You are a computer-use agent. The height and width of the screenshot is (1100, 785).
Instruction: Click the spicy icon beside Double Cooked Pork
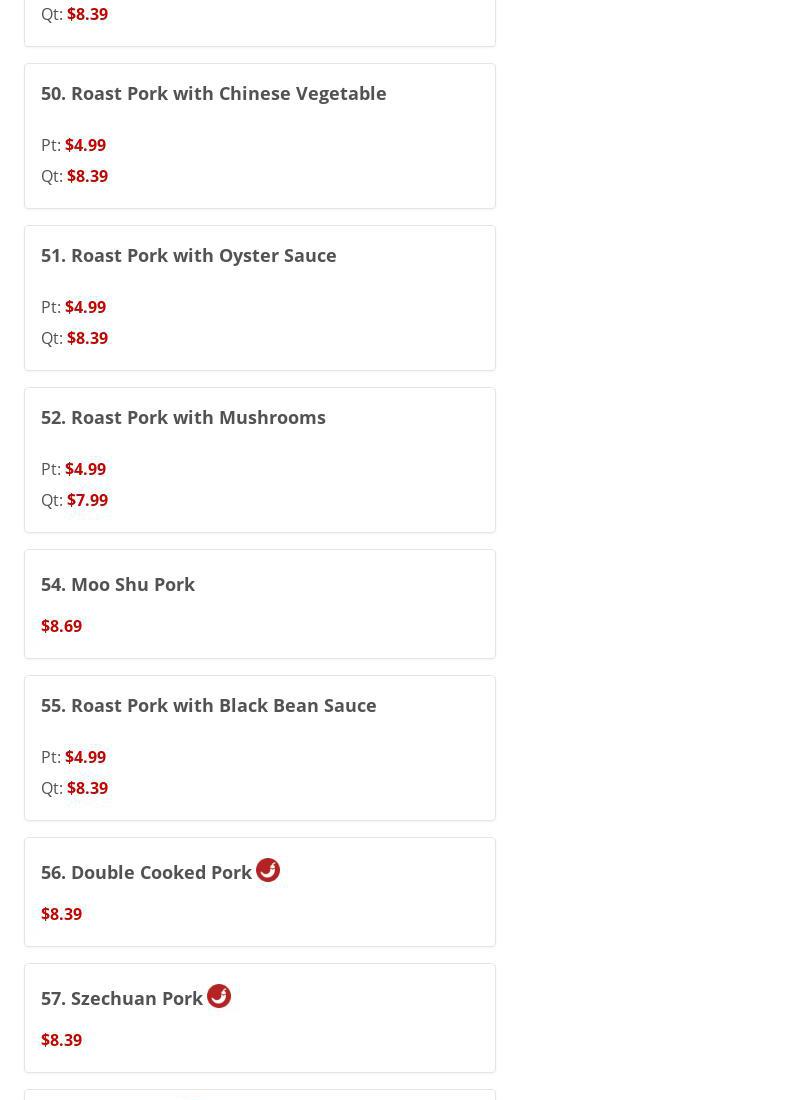268,870
